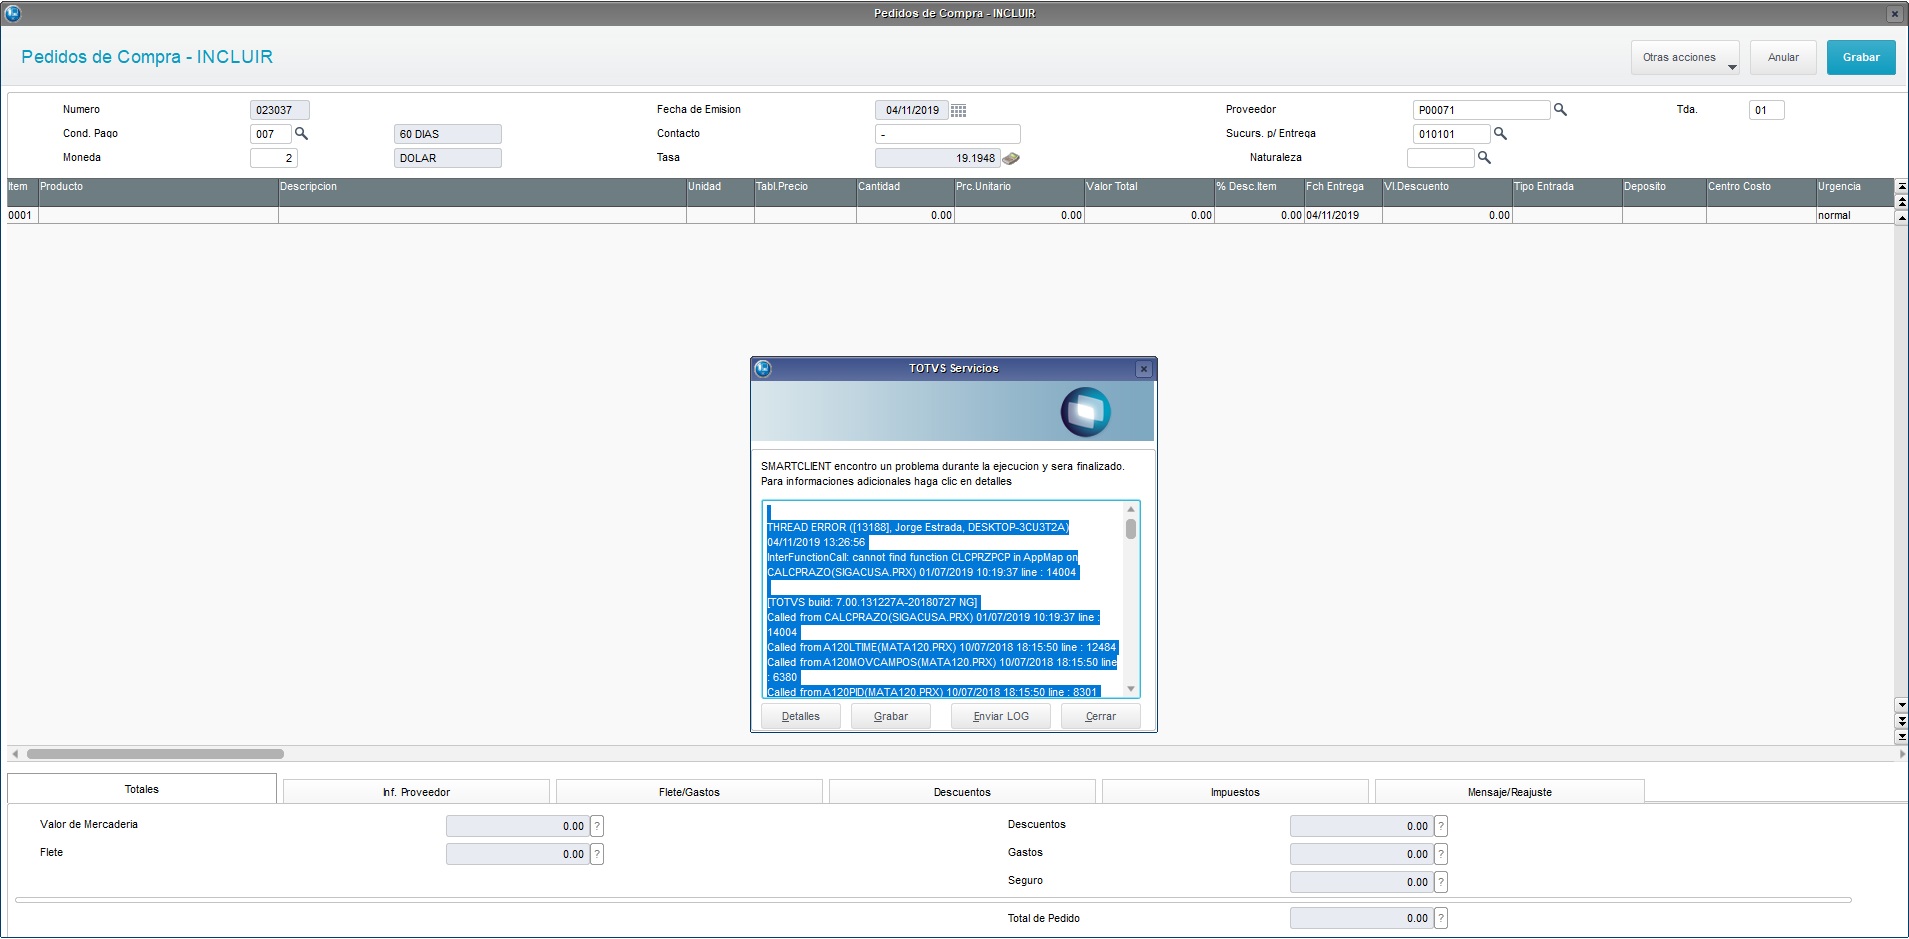Open the Proveedor search magnifier
The height and width of the screenshot is (939, 1909).
(x=1560, y=109)
